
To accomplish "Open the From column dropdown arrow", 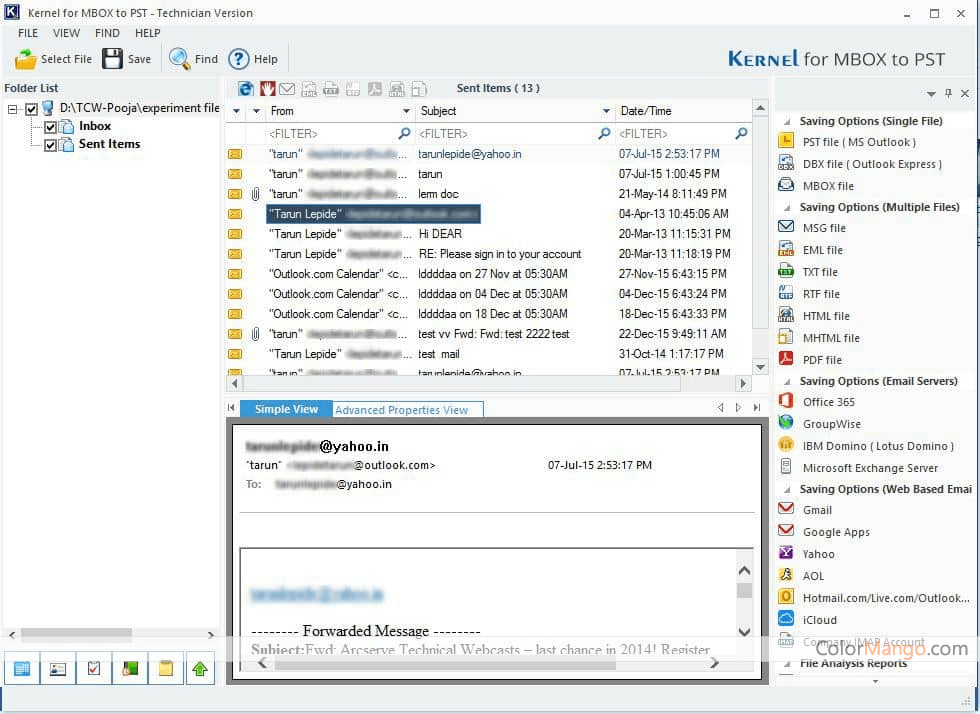I will tap(406, 111).
